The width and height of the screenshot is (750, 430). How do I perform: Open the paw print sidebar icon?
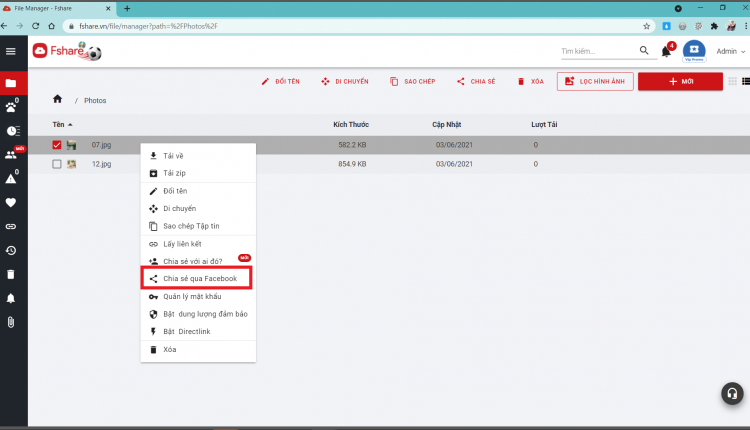(x=11, y=107)
